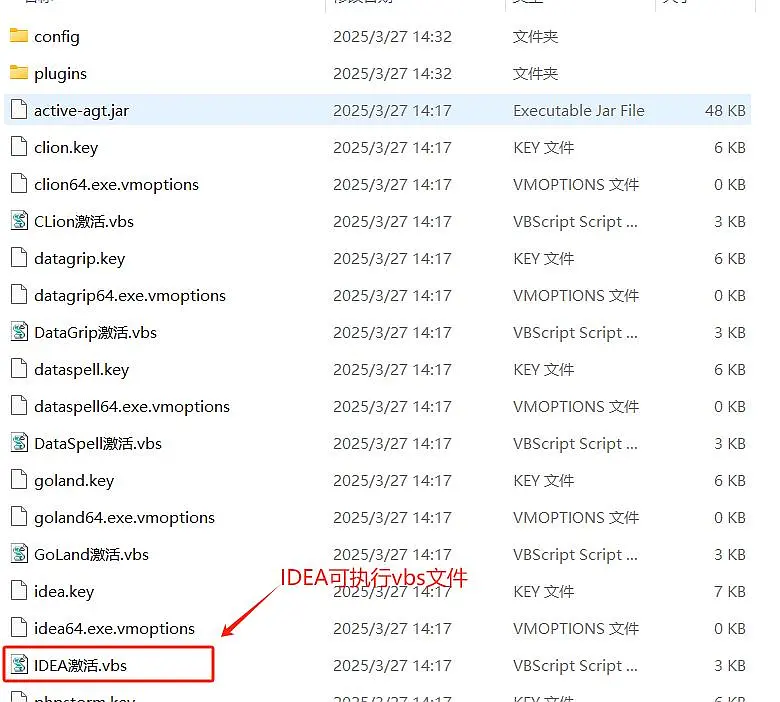Screen dimensions: 780x702
Task: Click the IDEA激活.vbs script icon
Action: (x=19, y=665)
